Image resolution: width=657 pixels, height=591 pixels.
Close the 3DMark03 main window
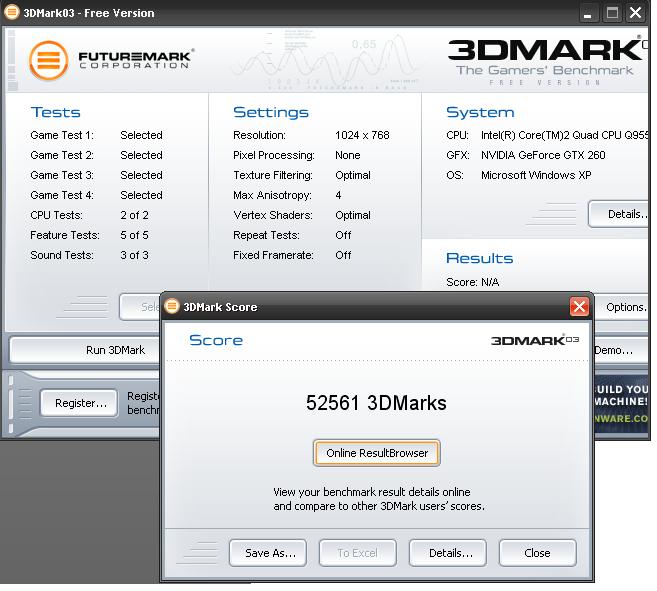[x=635, y=13]
